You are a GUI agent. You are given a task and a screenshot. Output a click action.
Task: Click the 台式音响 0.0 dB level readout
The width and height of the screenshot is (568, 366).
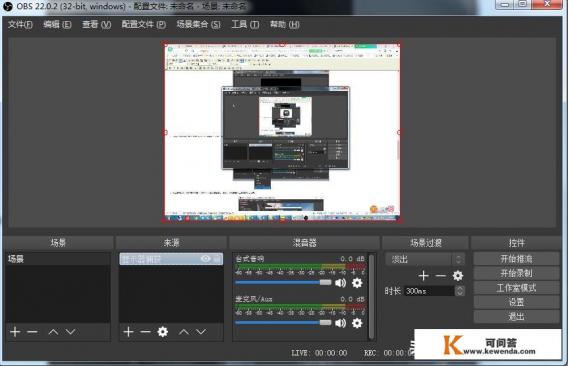pyautogui.click(x=352, y=259)
